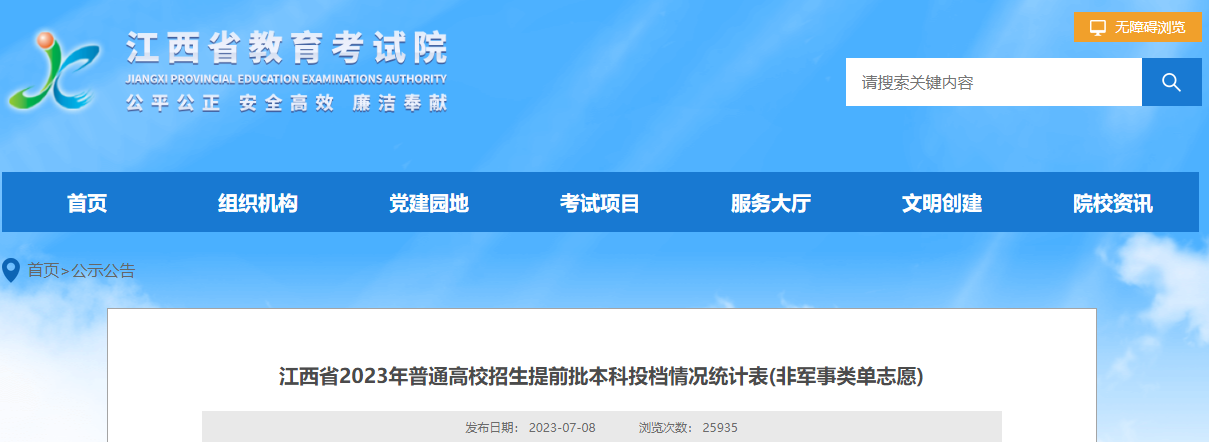Go to 首页 in the navigation bar
Viewport: 1209px width, 442px height.
pos(87,203)
